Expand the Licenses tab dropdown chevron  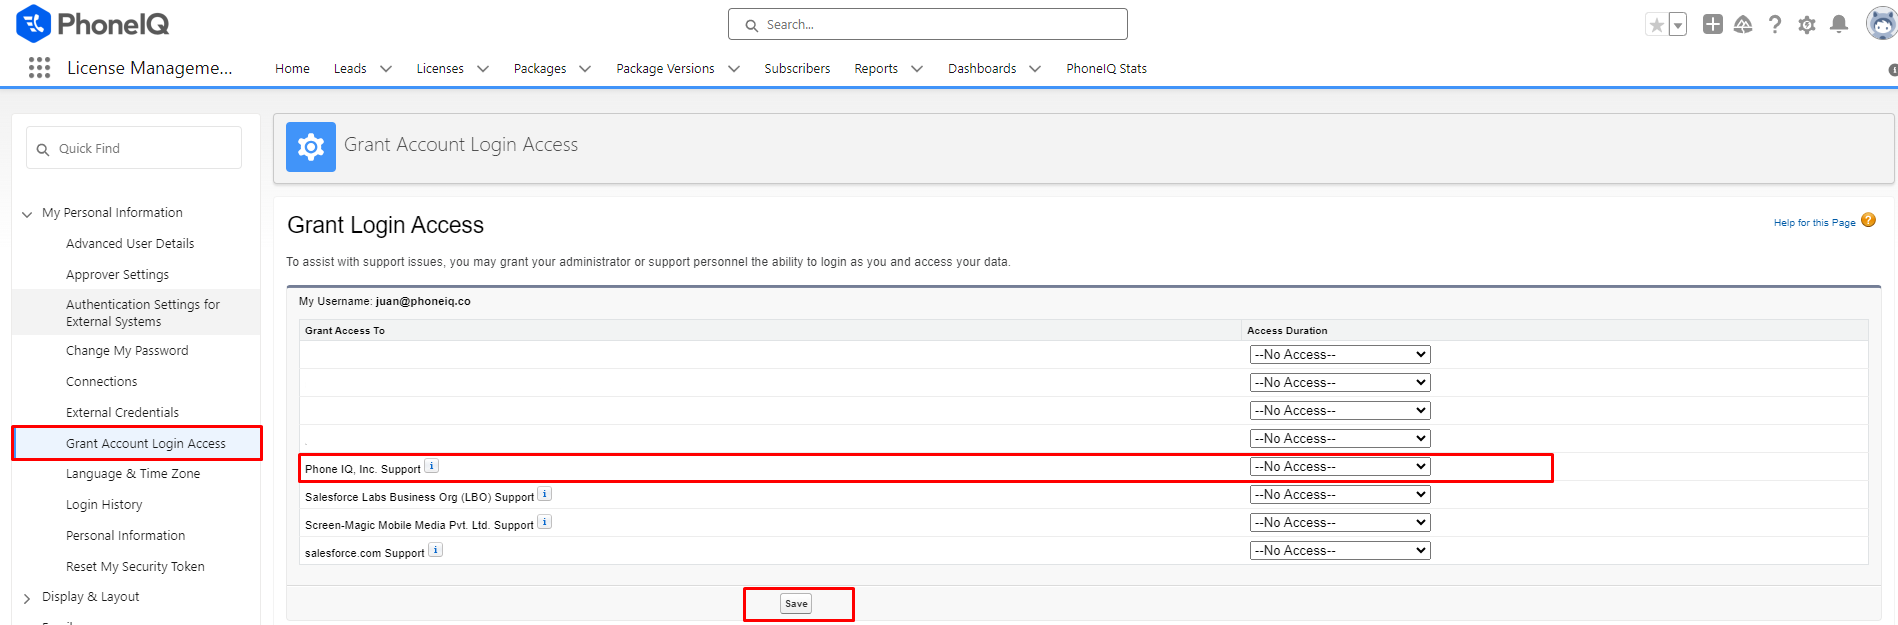483,69
